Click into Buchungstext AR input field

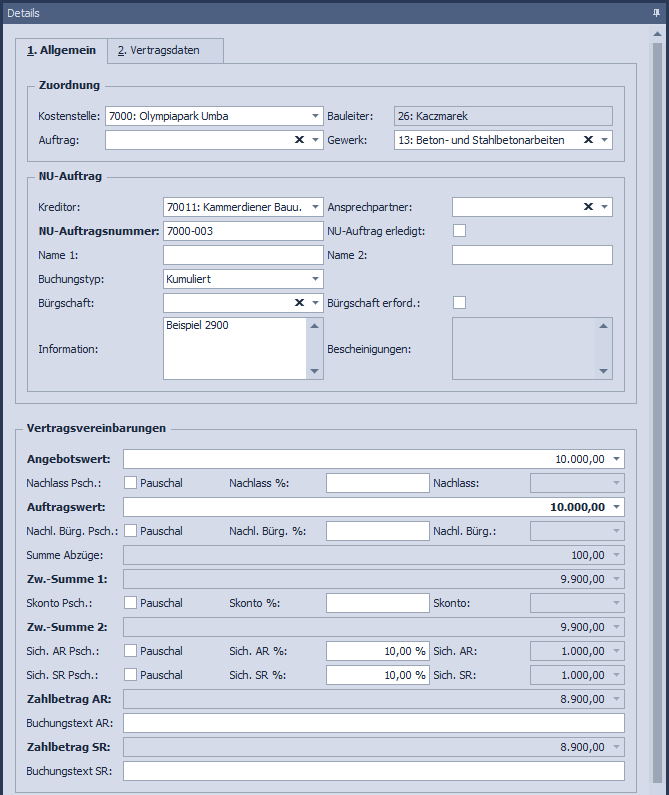373,723
